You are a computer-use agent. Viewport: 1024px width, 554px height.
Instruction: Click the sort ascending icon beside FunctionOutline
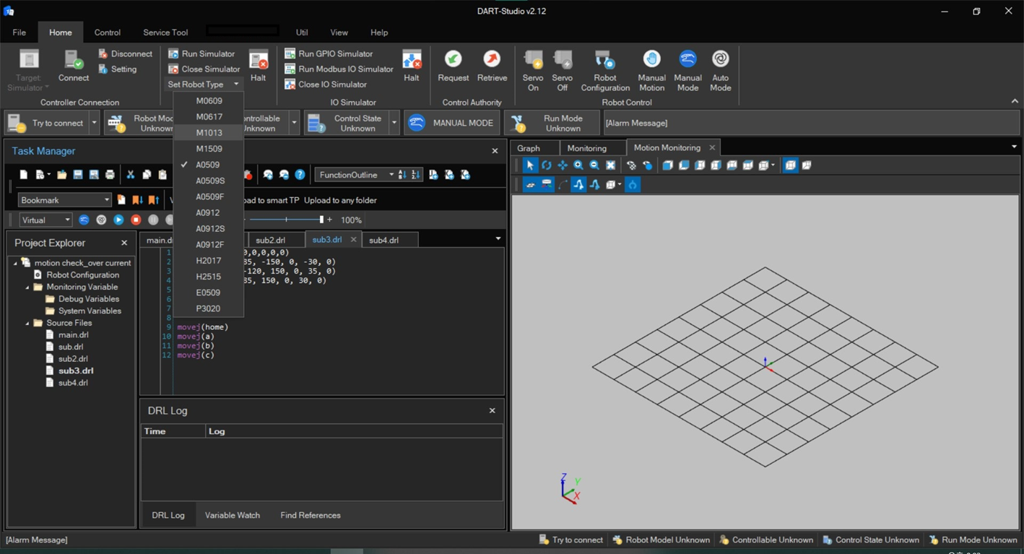point(402,174)
